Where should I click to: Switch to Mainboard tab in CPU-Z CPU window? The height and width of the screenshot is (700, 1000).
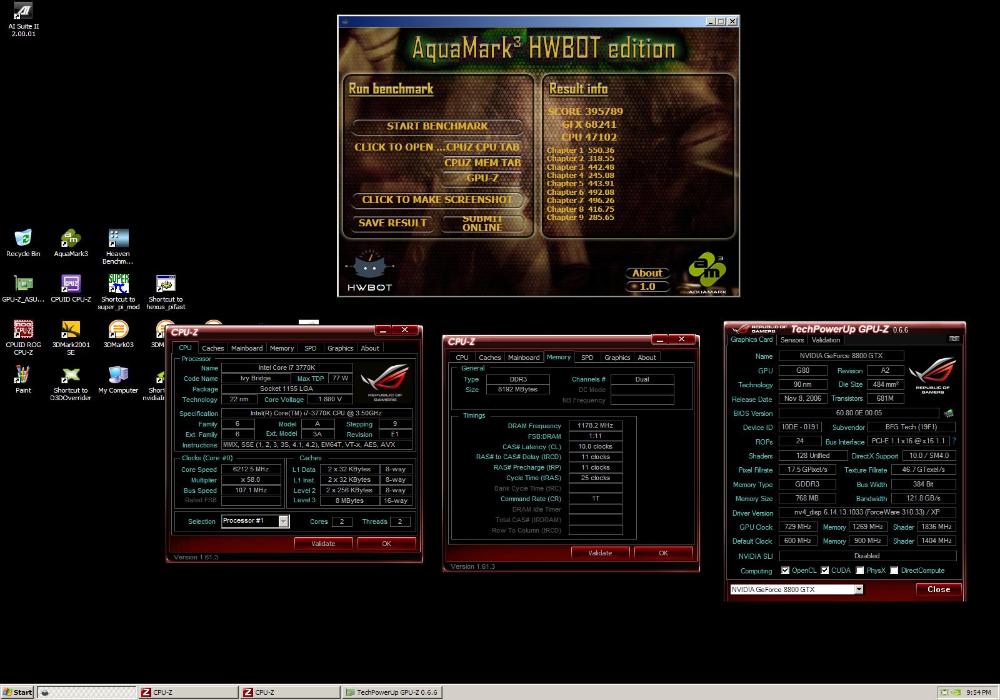click(x=247, y=348)
